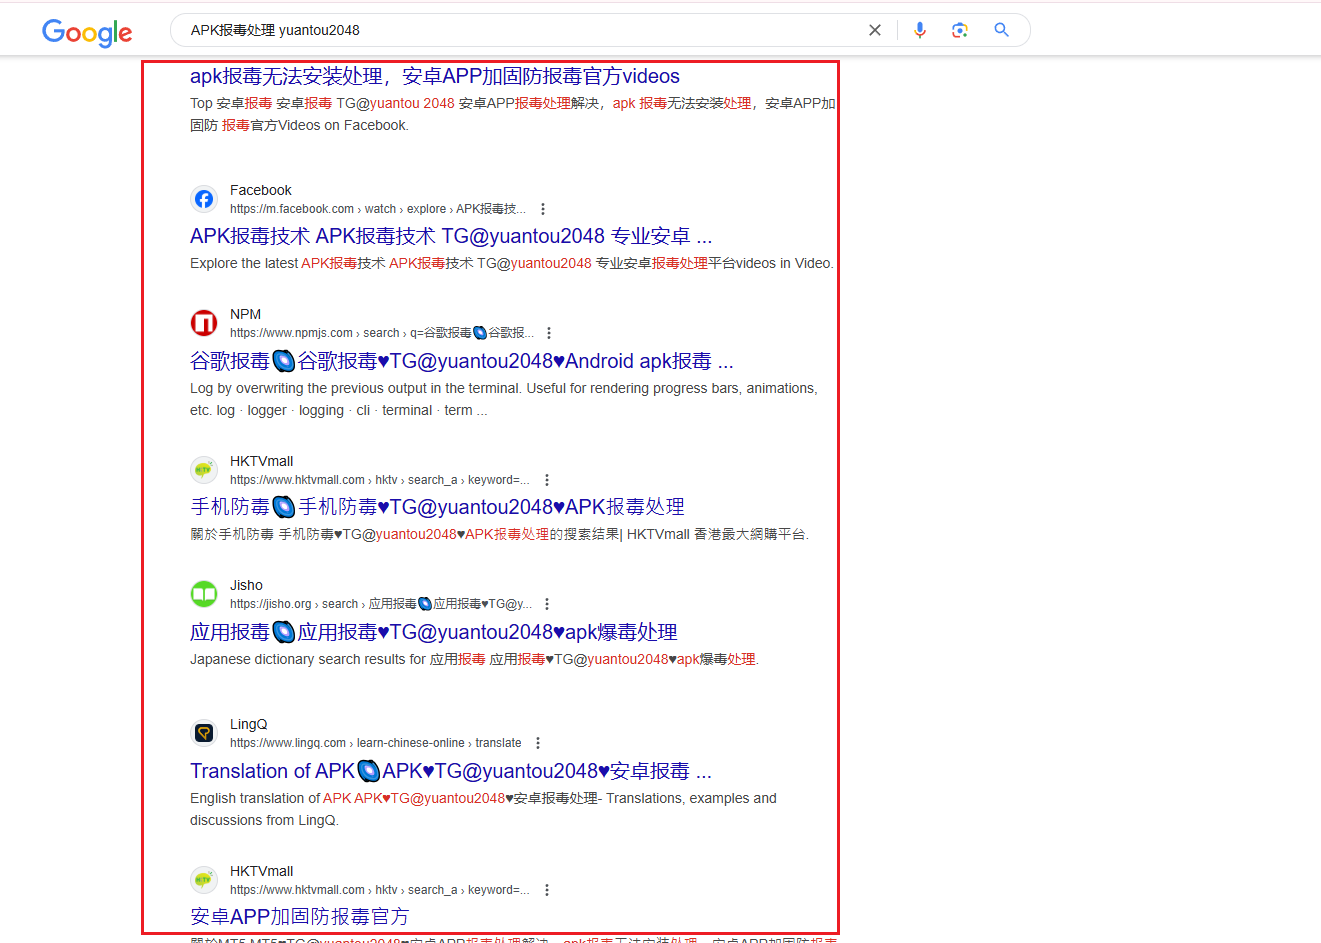Click the Jisho site name text
This screenshot has height=943, width=1321.
(246, 585)
